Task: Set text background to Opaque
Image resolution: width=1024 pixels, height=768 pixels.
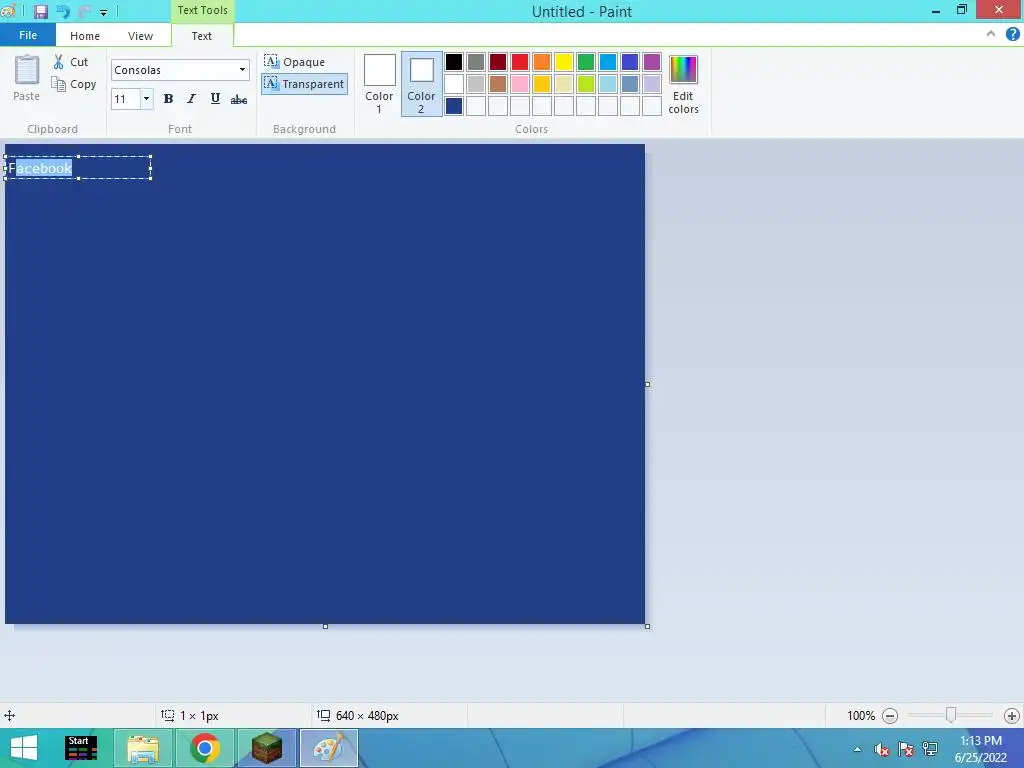Action: click(x=295, y=62)
